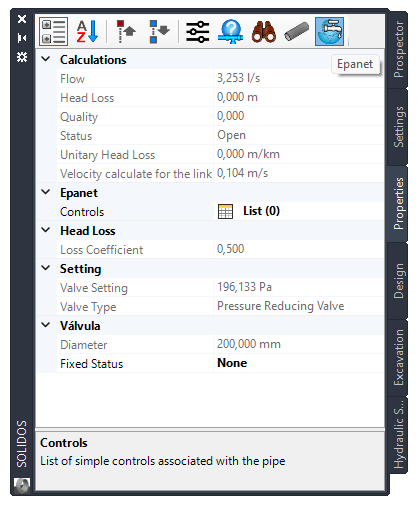This screenshot has height=507, width=419.
Task: Collapse the Calculations section
Action: (x=46, y=59)
